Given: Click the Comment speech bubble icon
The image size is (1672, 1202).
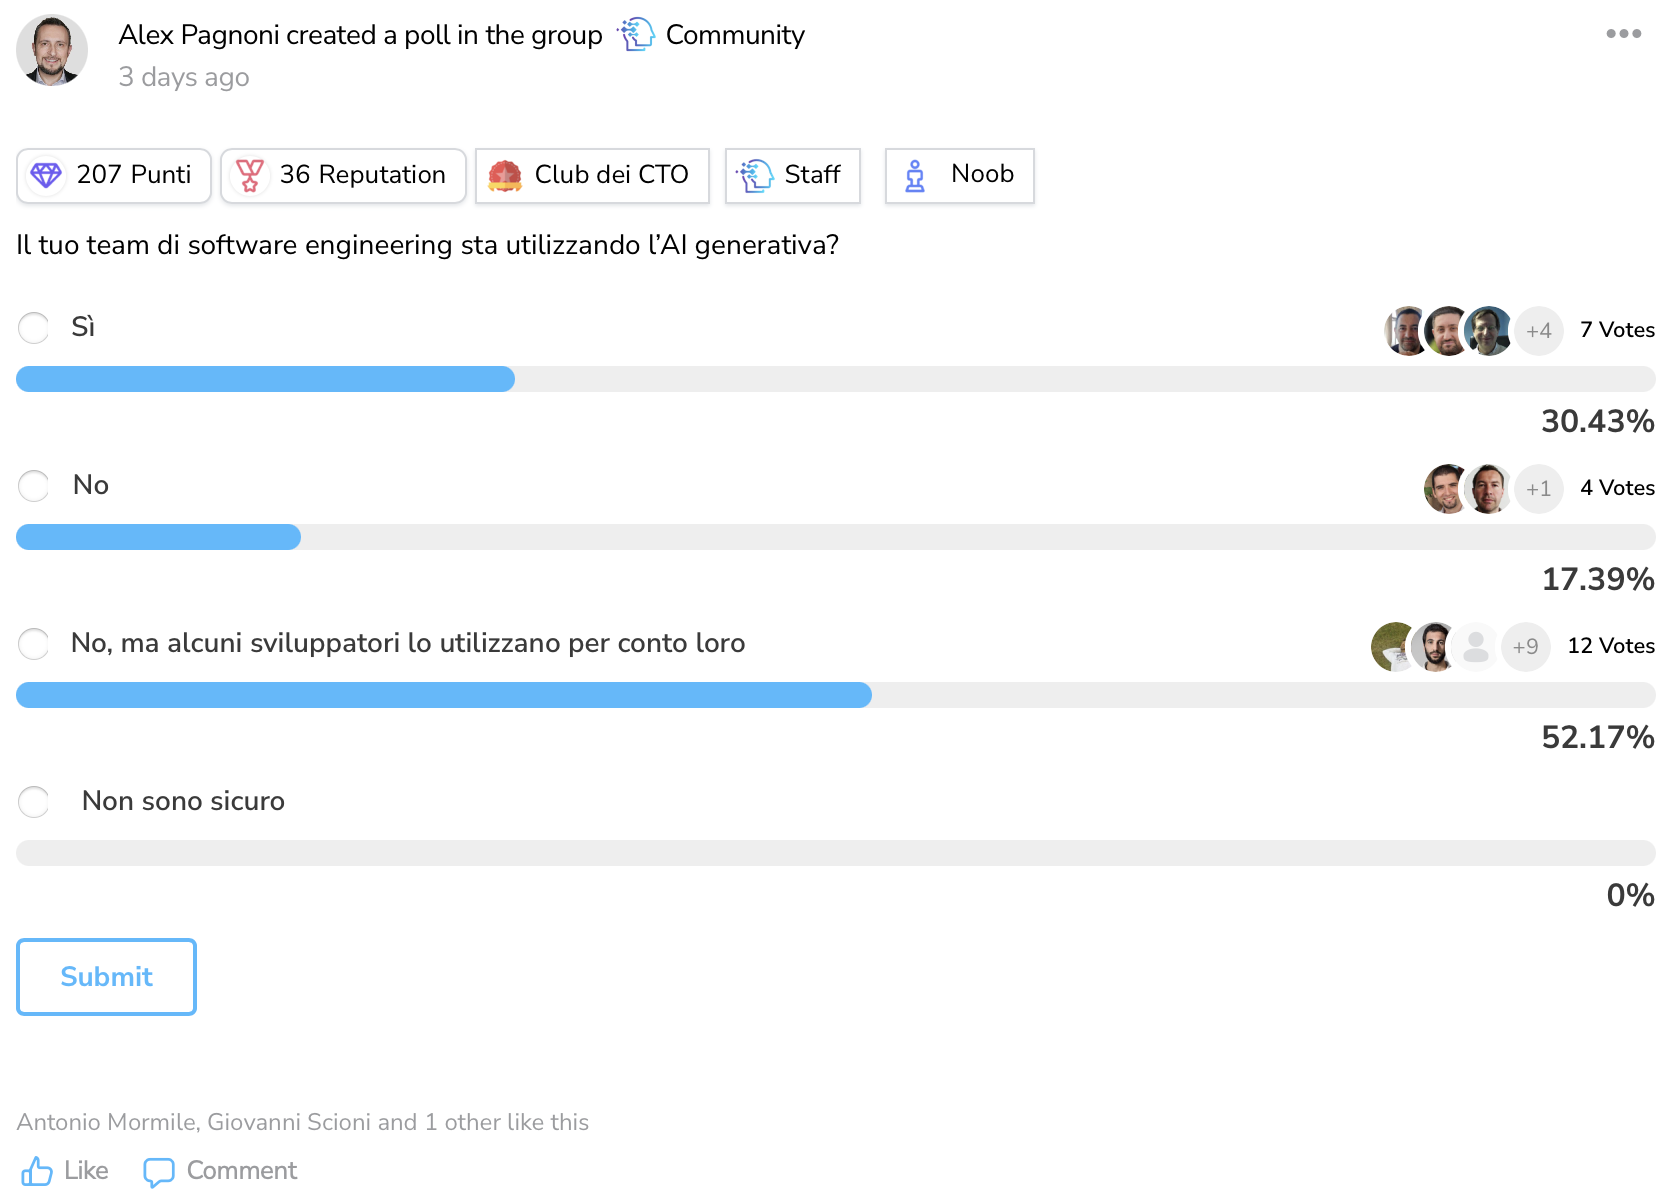Looking at the screenshot, I should (x=159, y=1172).
